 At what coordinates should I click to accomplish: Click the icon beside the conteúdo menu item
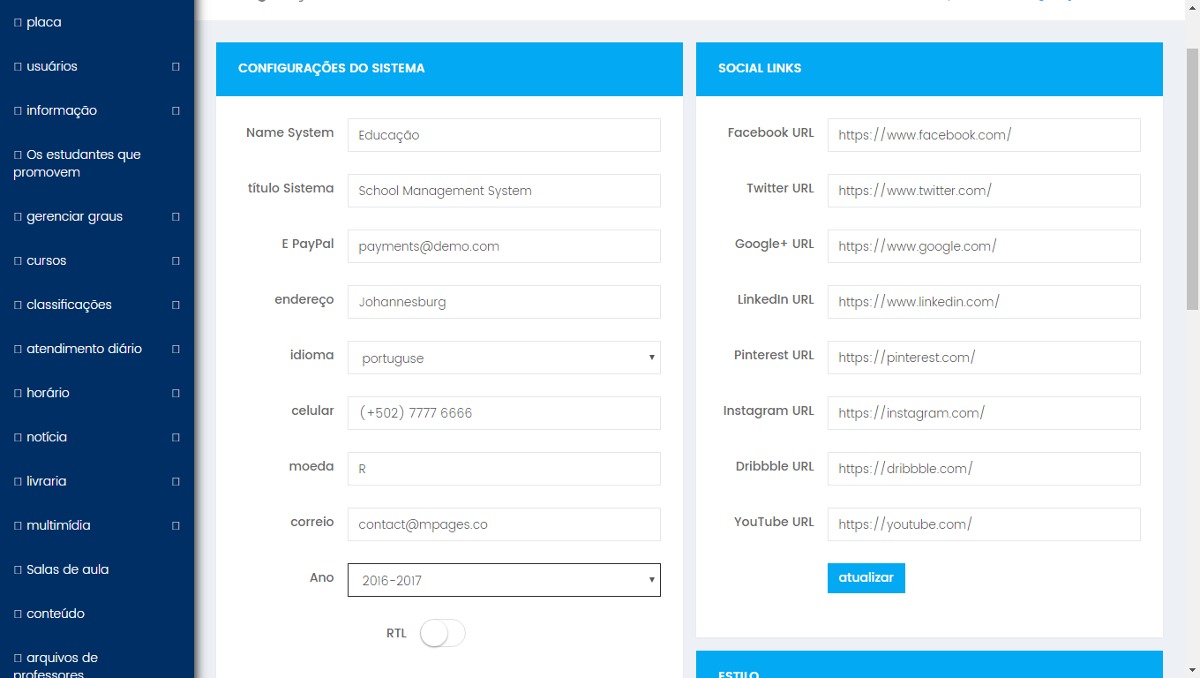point(18,614)
